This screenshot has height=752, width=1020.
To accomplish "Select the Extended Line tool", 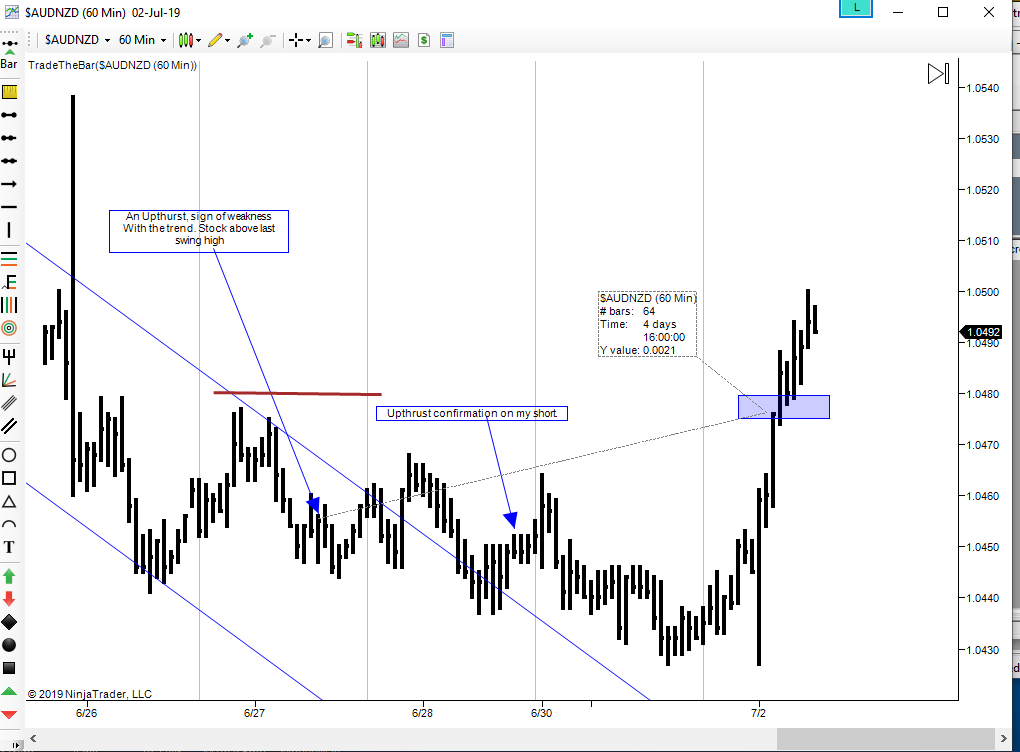I will tap(9, 161).
